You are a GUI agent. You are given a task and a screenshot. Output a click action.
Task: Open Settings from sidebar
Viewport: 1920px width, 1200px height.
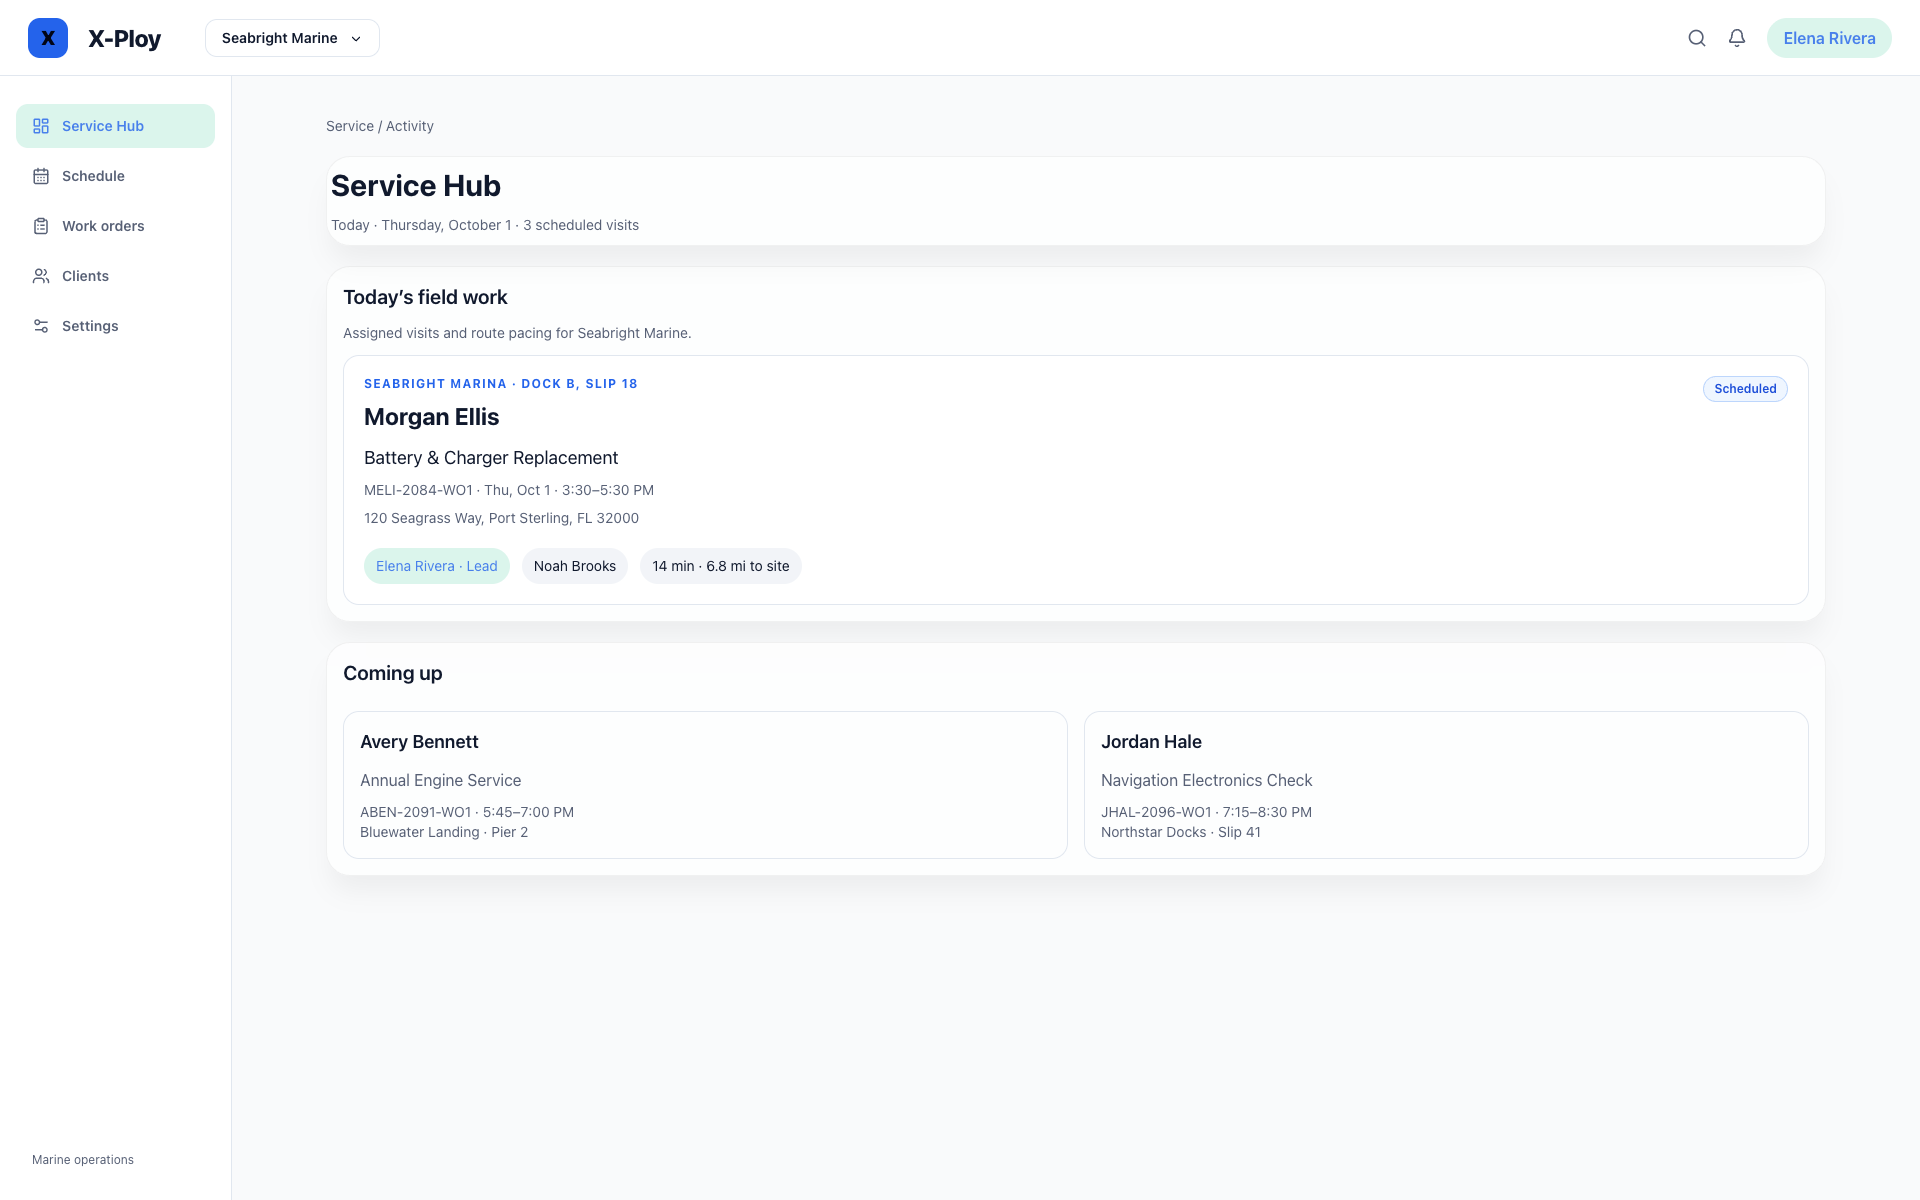[x=115, y=326]
